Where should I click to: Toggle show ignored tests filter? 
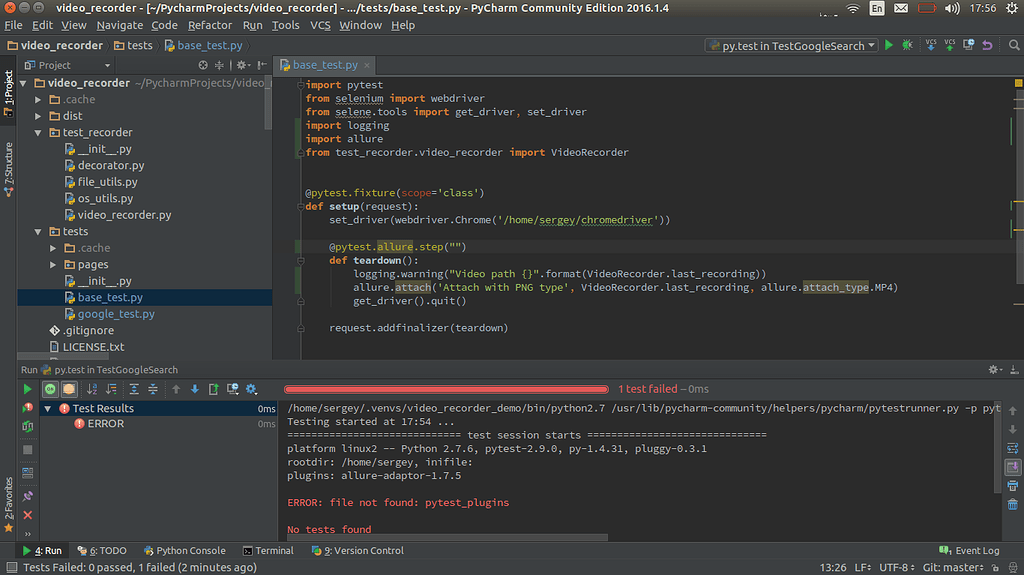click(69, 389)
